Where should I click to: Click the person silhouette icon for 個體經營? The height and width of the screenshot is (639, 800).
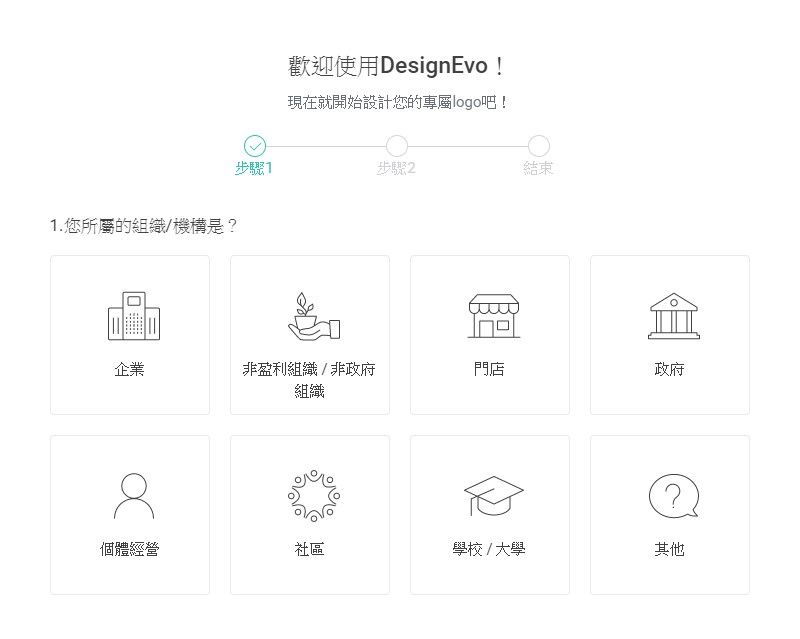pos(134,496)
